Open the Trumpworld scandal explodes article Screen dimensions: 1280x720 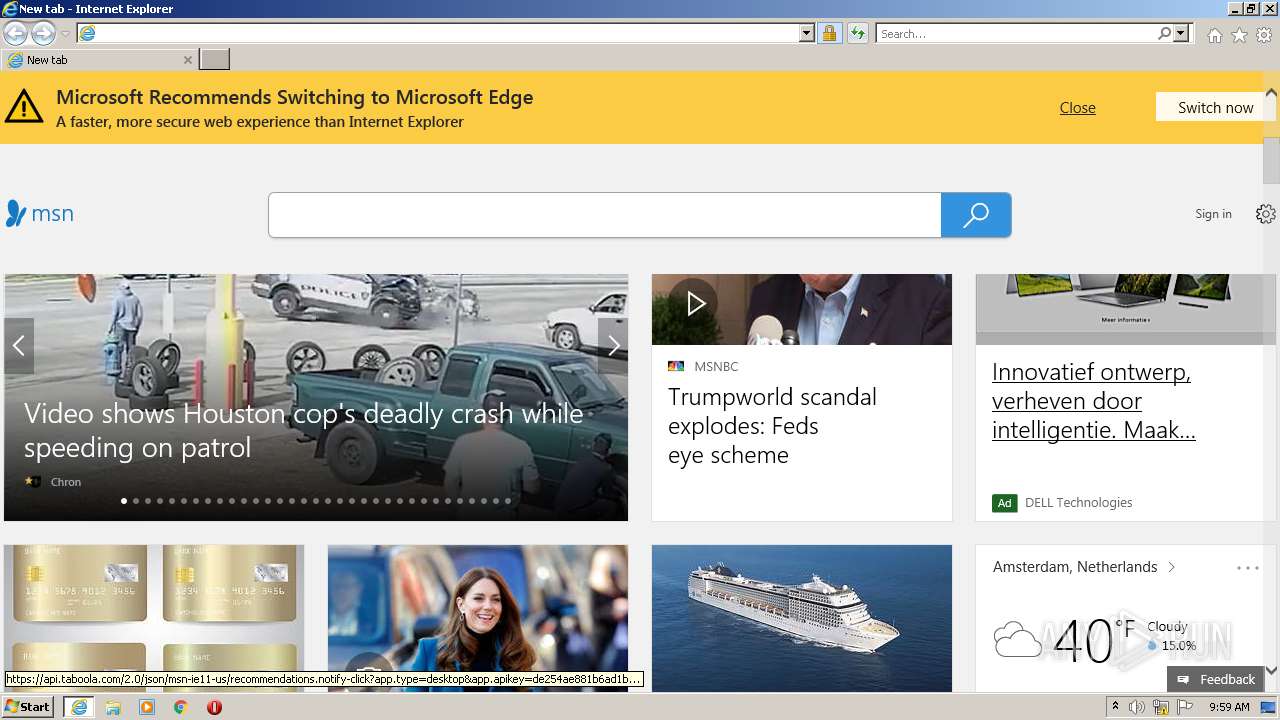tap(772, 426)
